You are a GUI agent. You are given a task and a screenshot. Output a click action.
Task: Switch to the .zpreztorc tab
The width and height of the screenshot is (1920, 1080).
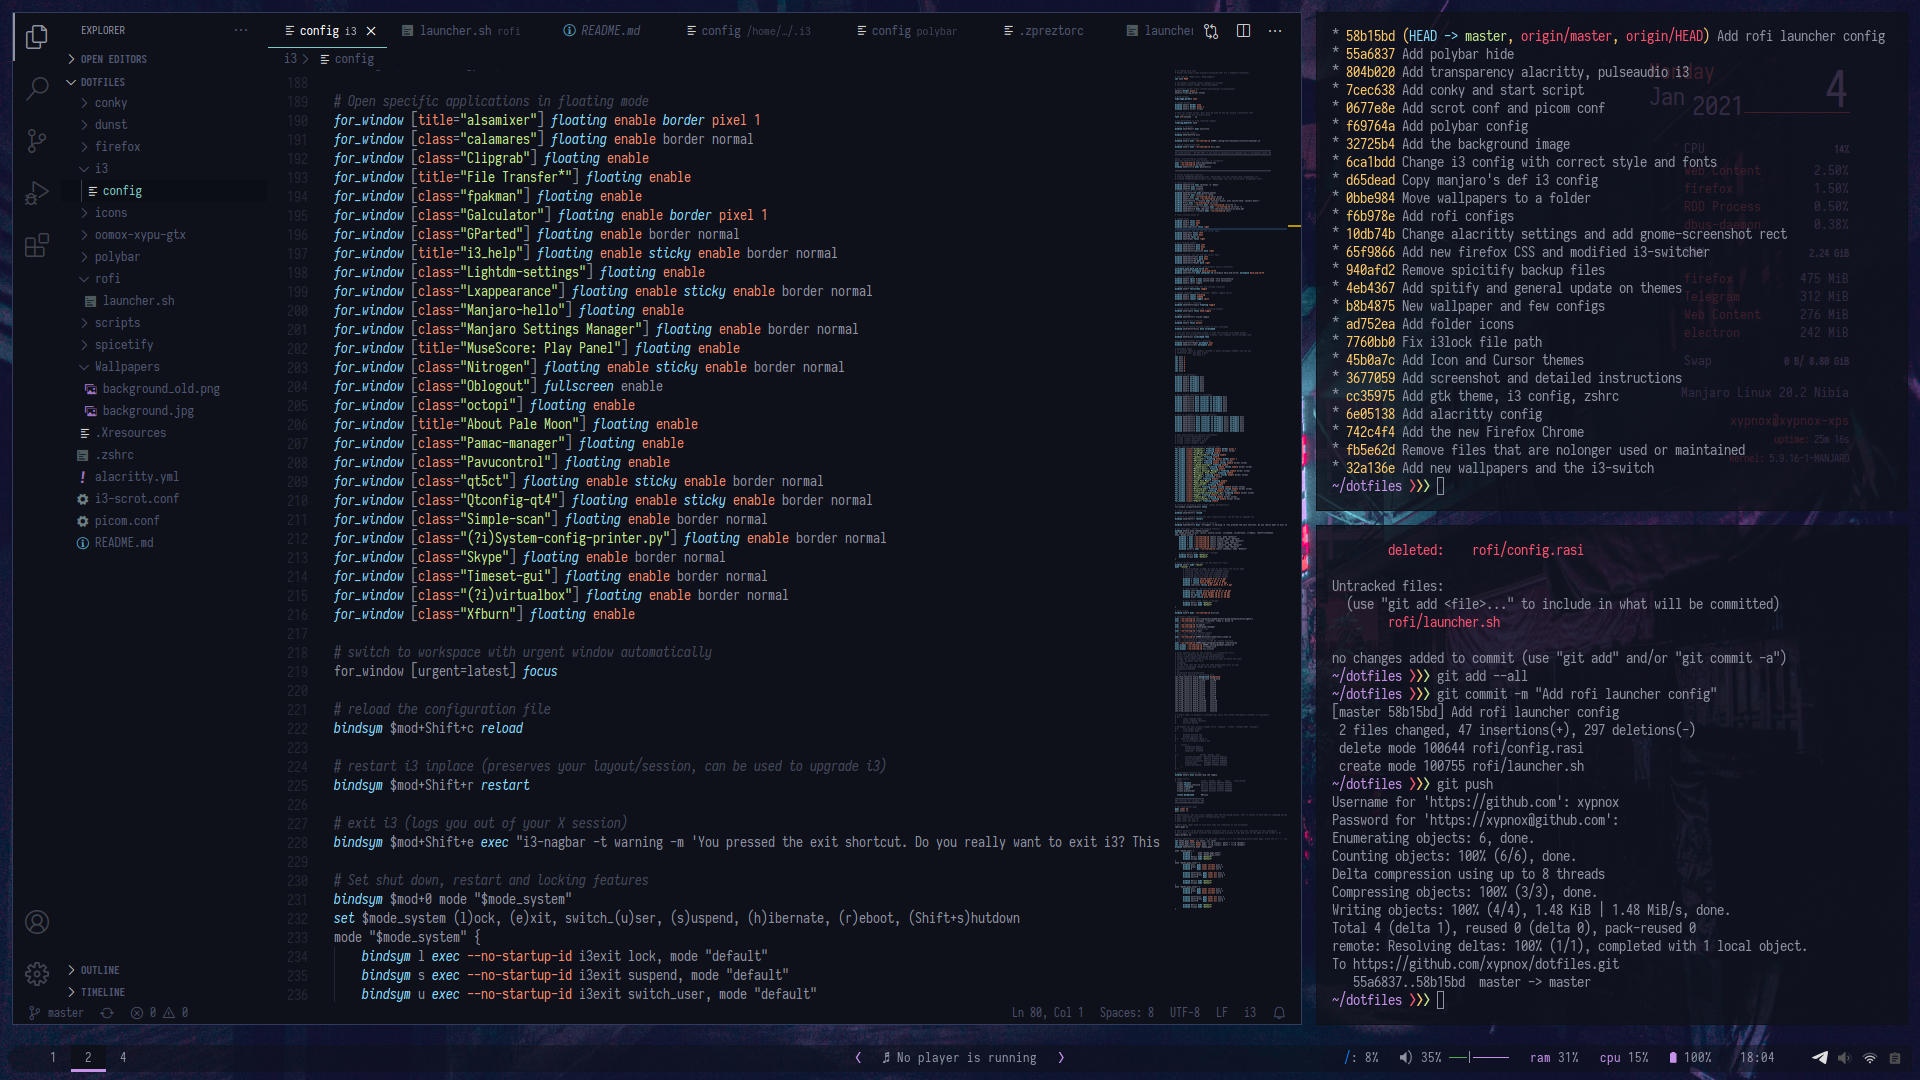point(1050,31)
